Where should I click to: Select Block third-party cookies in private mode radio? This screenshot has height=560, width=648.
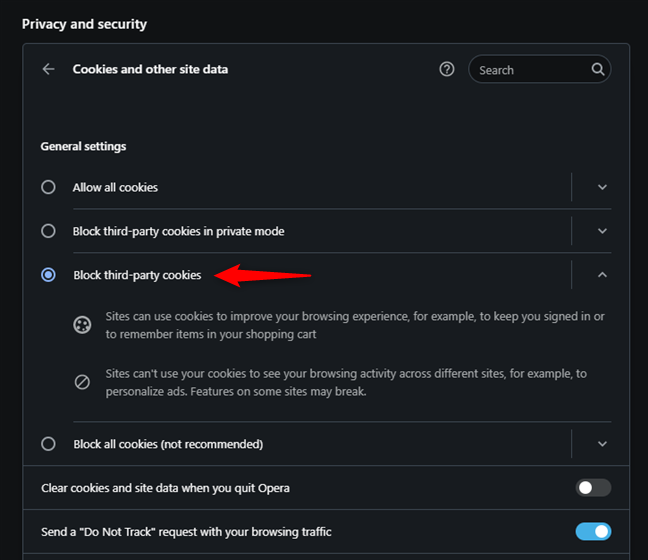click(x=48, y=231)
